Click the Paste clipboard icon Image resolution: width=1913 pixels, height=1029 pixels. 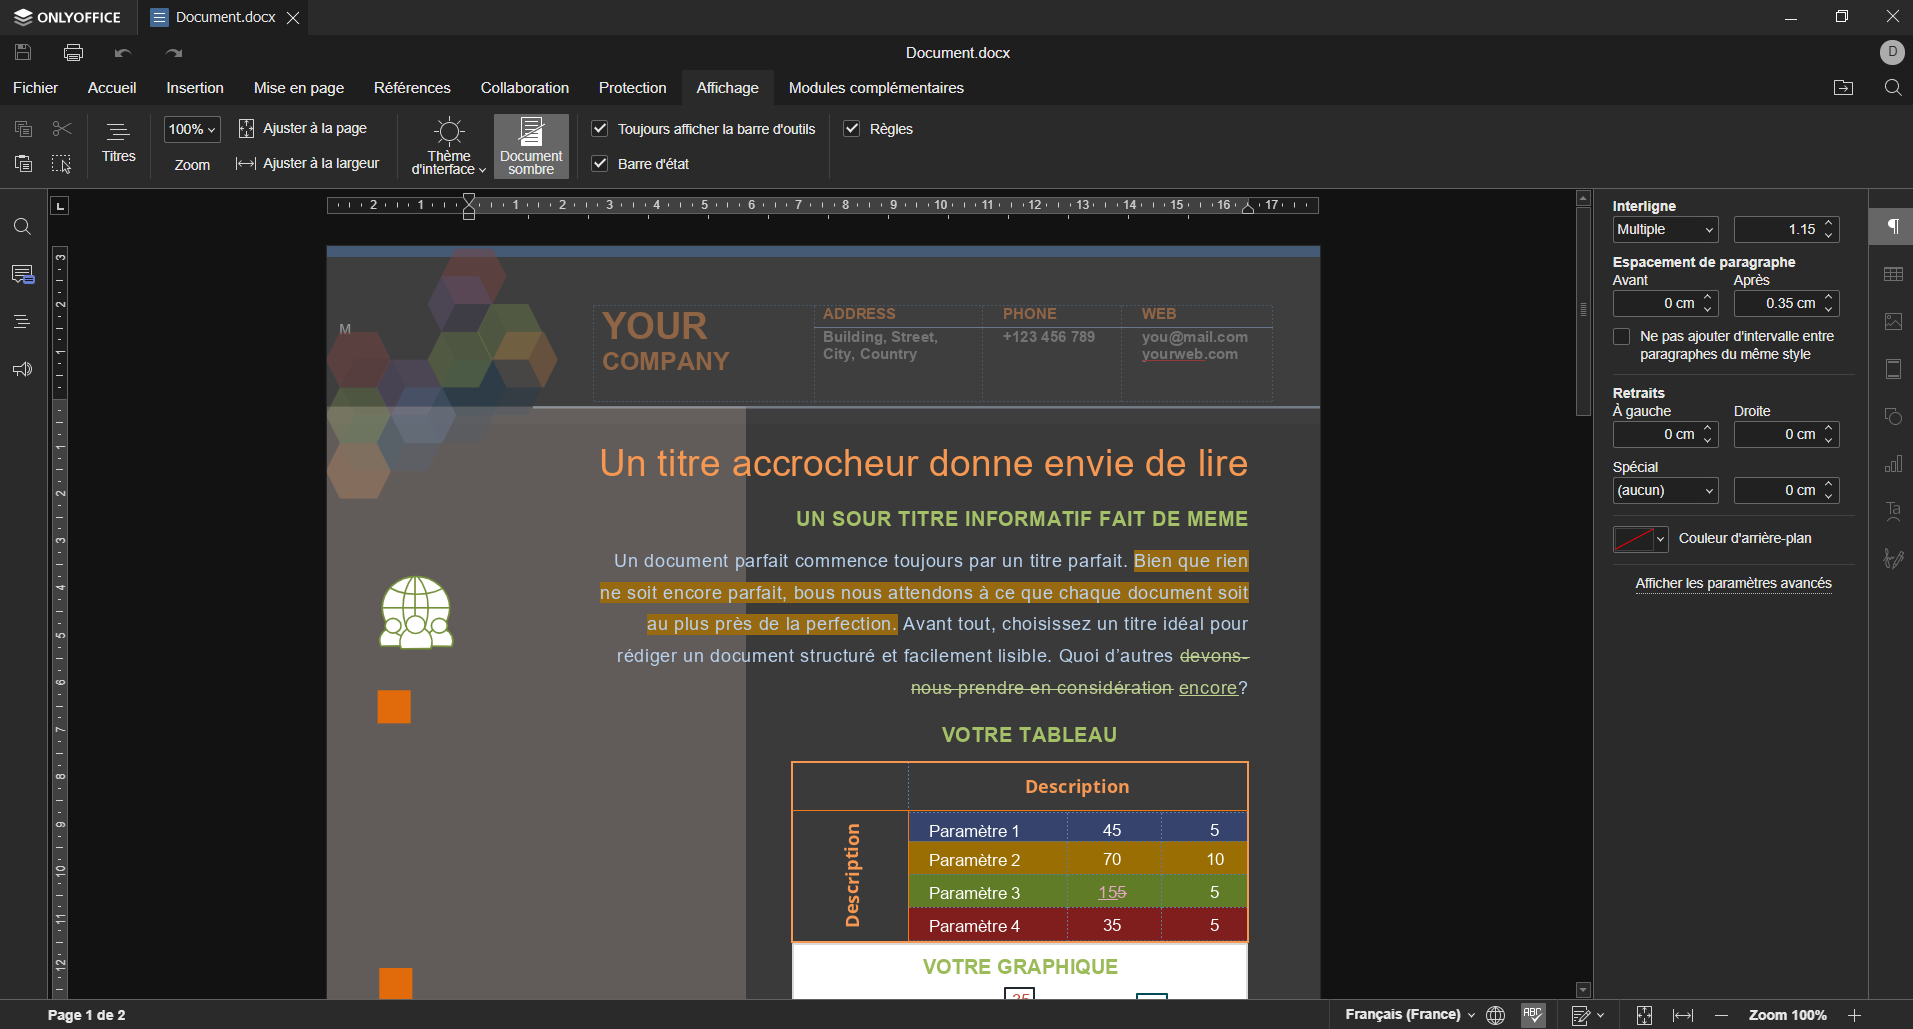click(23, 163)
